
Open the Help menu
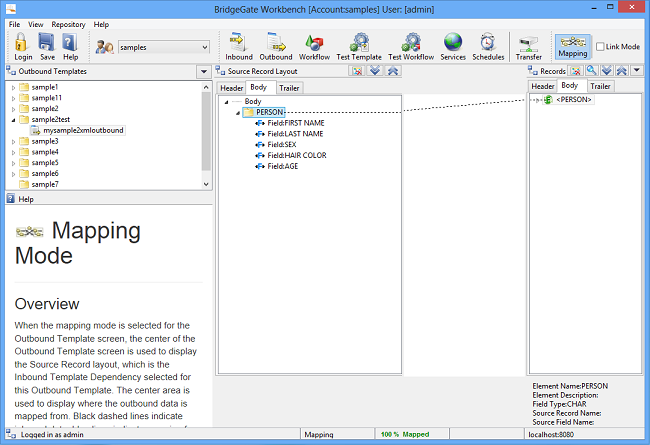(x=101, y=24)
